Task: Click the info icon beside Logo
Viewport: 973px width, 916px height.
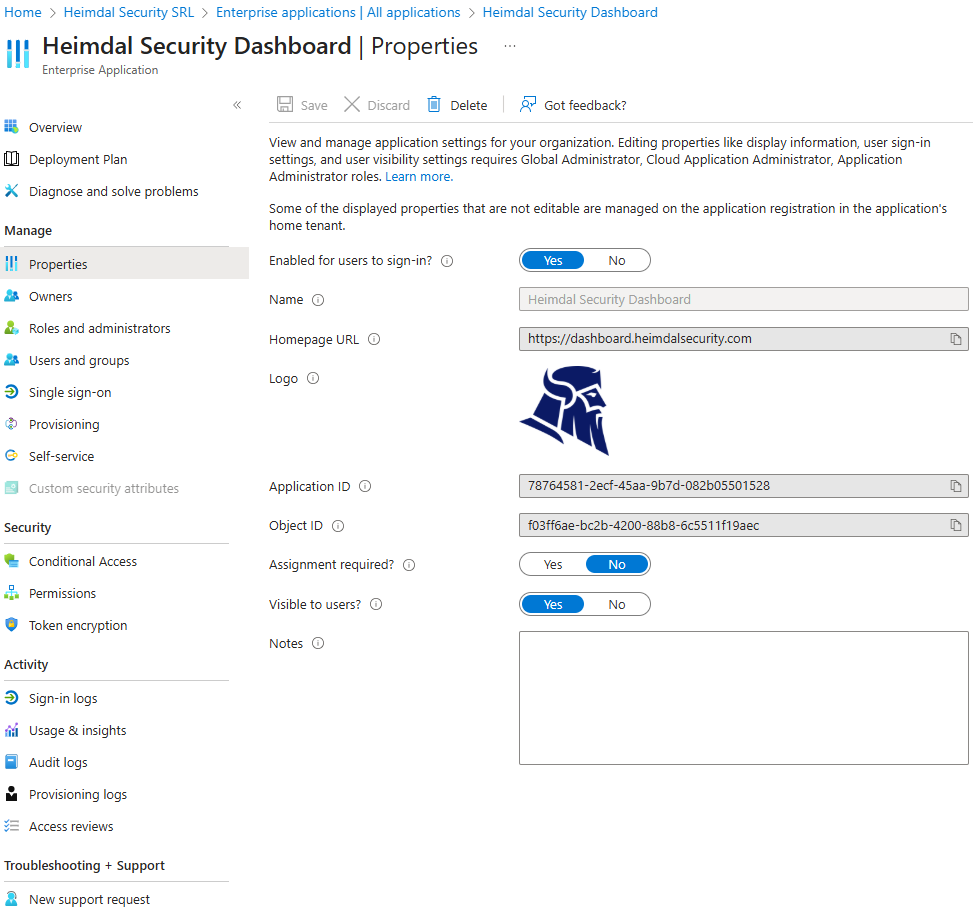Action: point(313,379)
